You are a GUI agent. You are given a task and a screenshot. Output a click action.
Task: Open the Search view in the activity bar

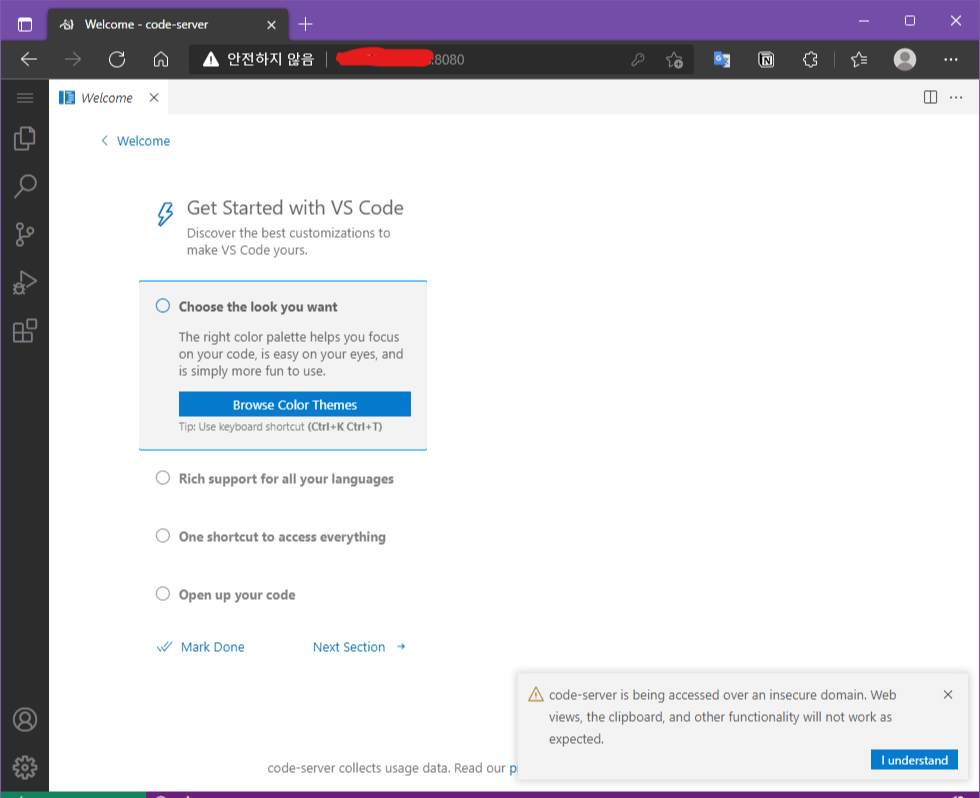[x=24, y=186]
